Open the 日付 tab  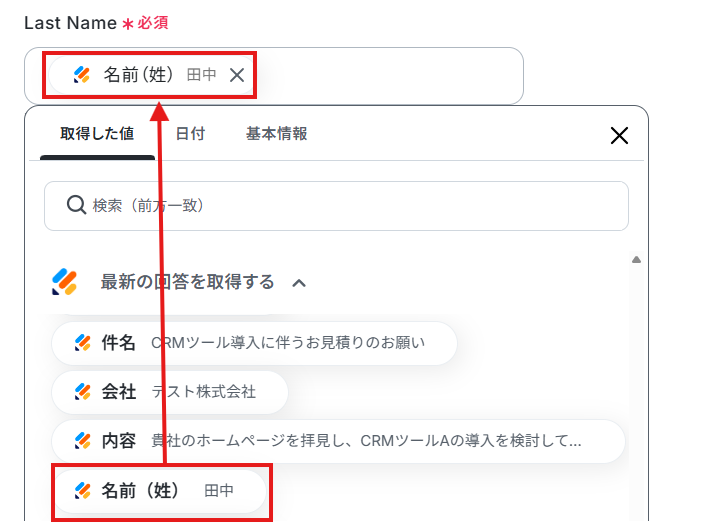click(x=190, y=133)
